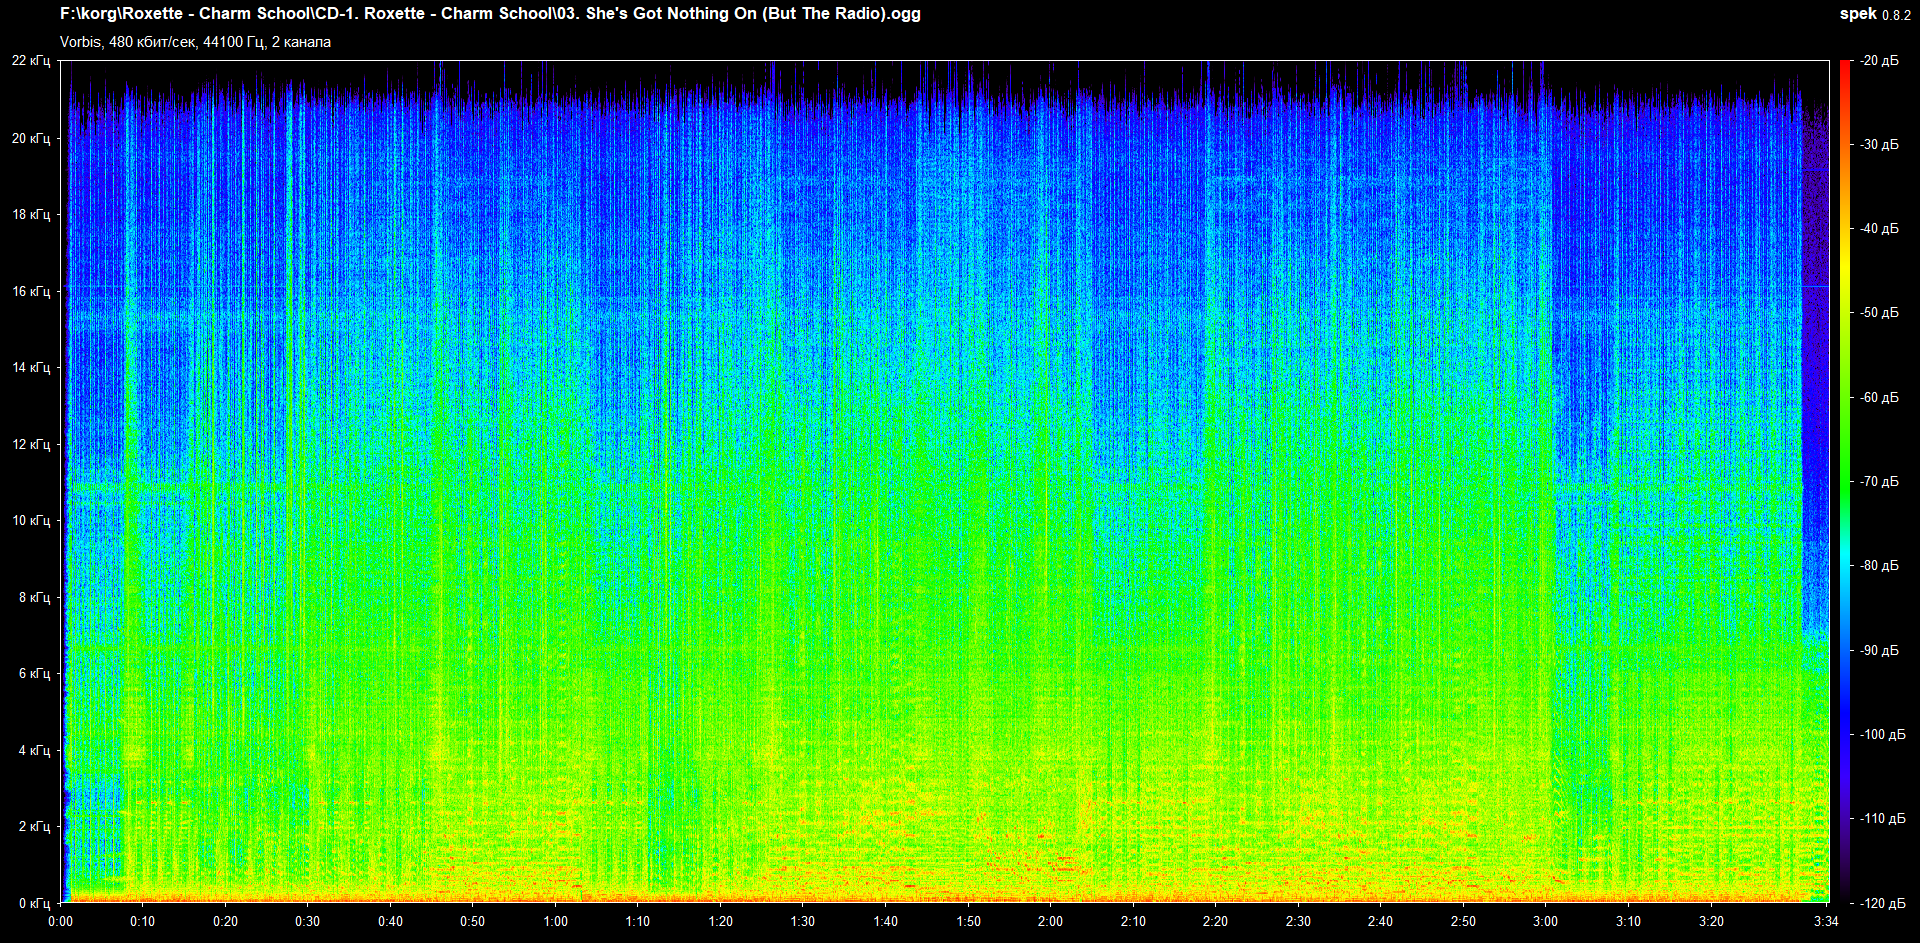Click the spek 0.8.2 logo text
The height and width of the screenshot is (943, 1920).
[1874, 14]
